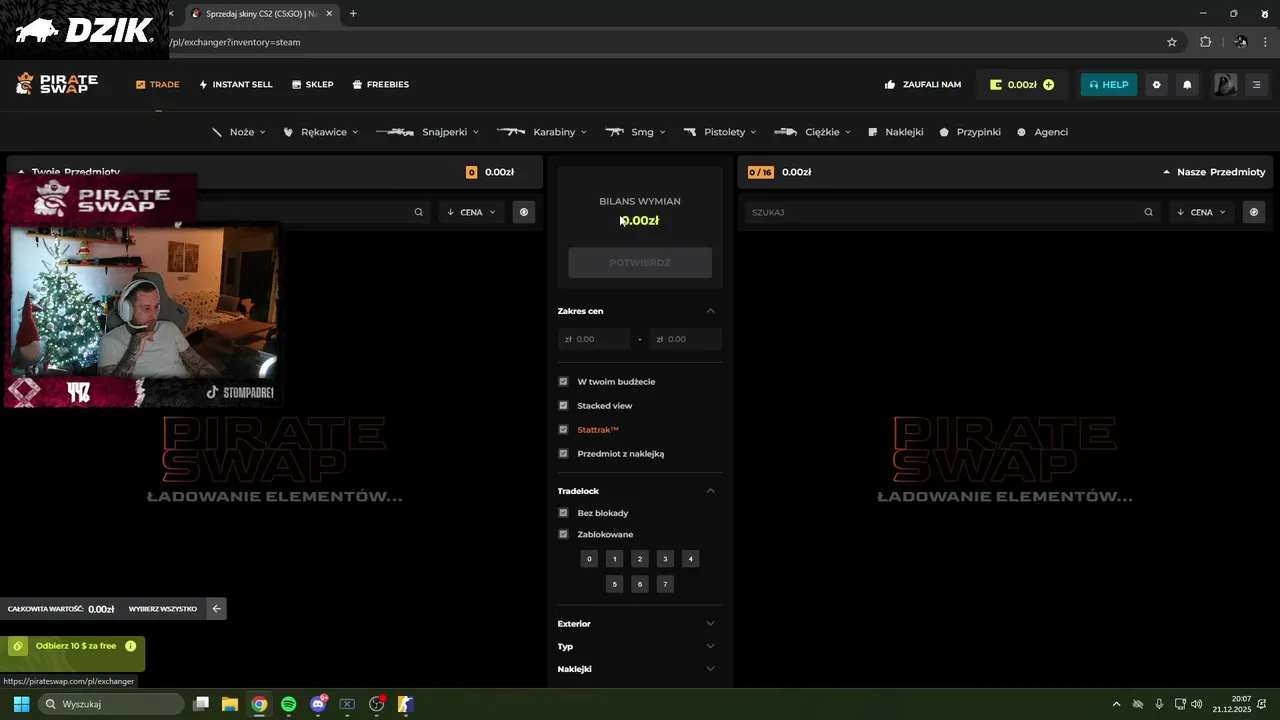Open the FREEBIES page

click(381, 85)
